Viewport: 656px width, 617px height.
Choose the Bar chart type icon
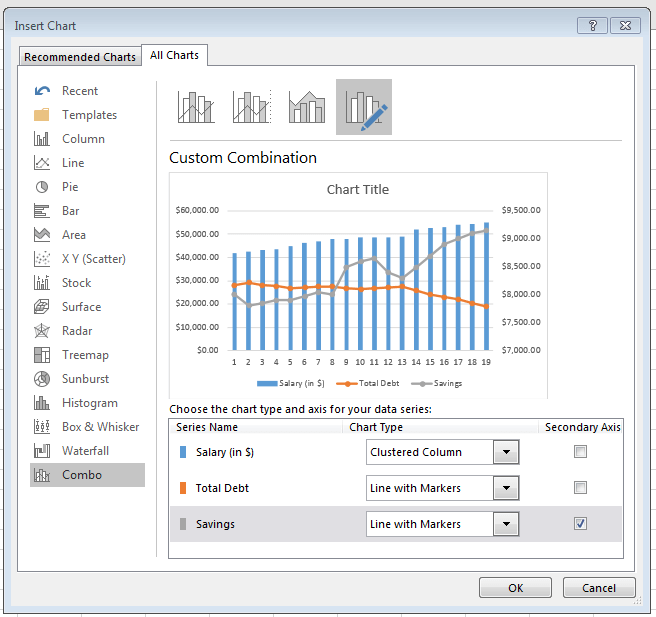point(42,211)
